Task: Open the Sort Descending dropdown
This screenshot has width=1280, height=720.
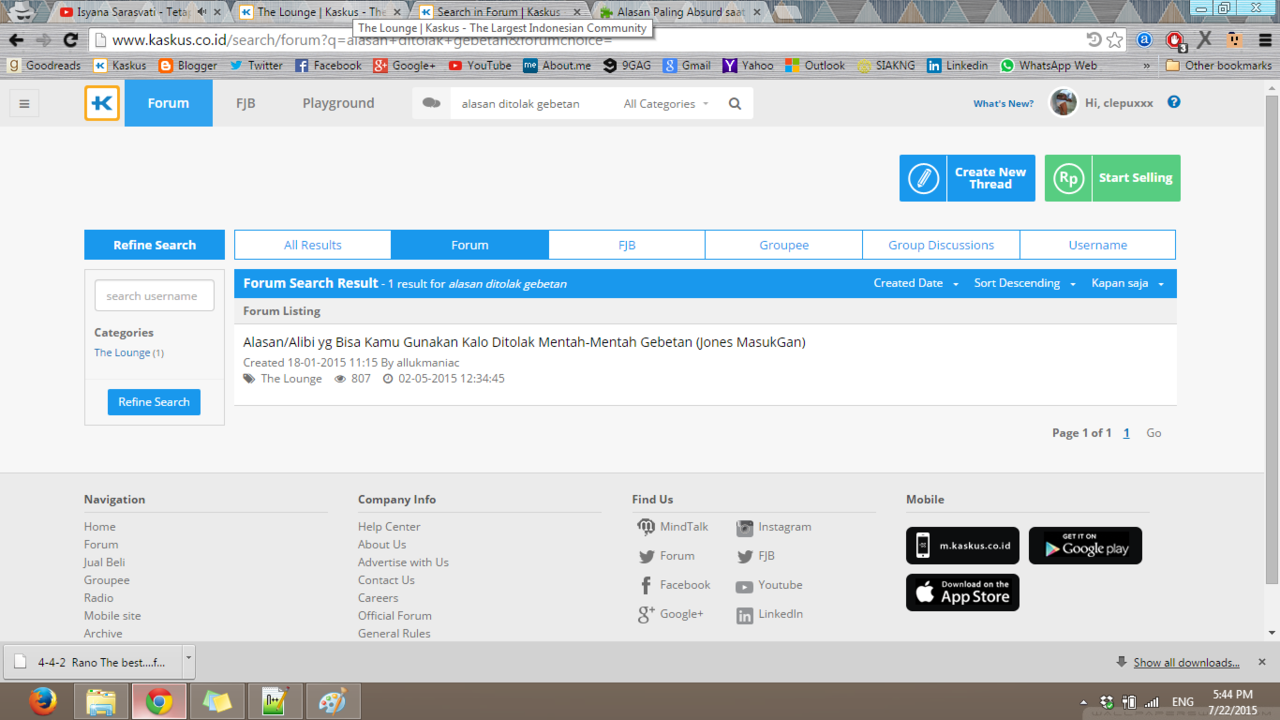Action: (x=1025, y=283)
